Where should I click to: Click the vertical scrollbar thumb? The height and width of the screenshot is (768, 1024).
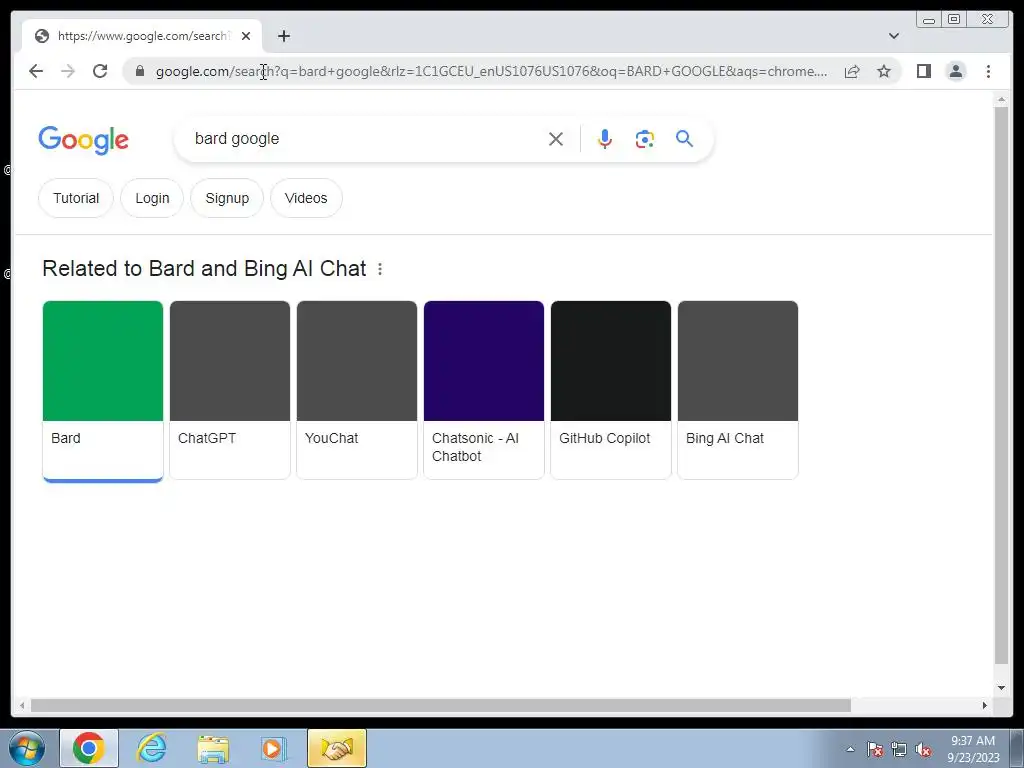(1001, 385)
